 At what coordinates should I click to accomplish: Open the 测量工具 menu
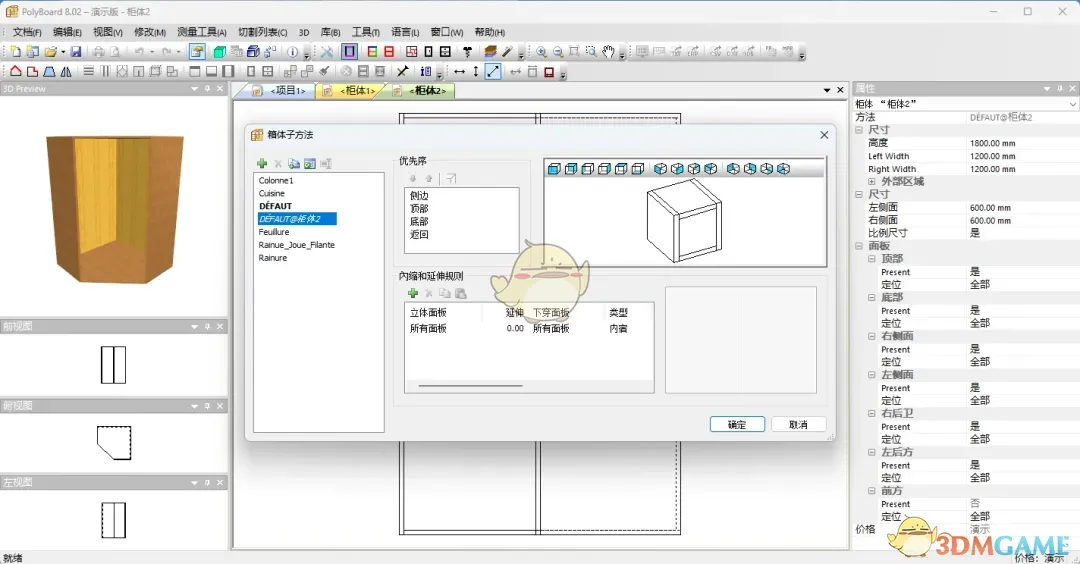coord(201,32)
